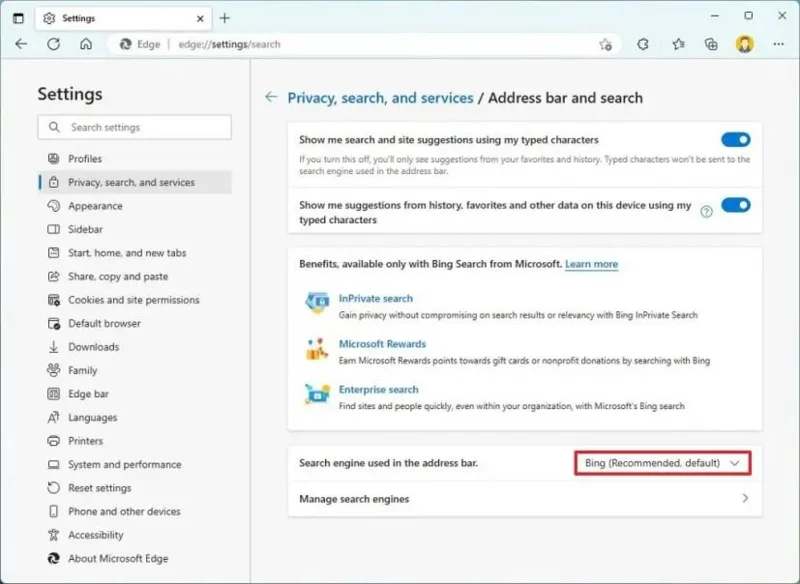Open the profile avatar
This screenshot has width=800, height=584.
(x=744, y=44)
